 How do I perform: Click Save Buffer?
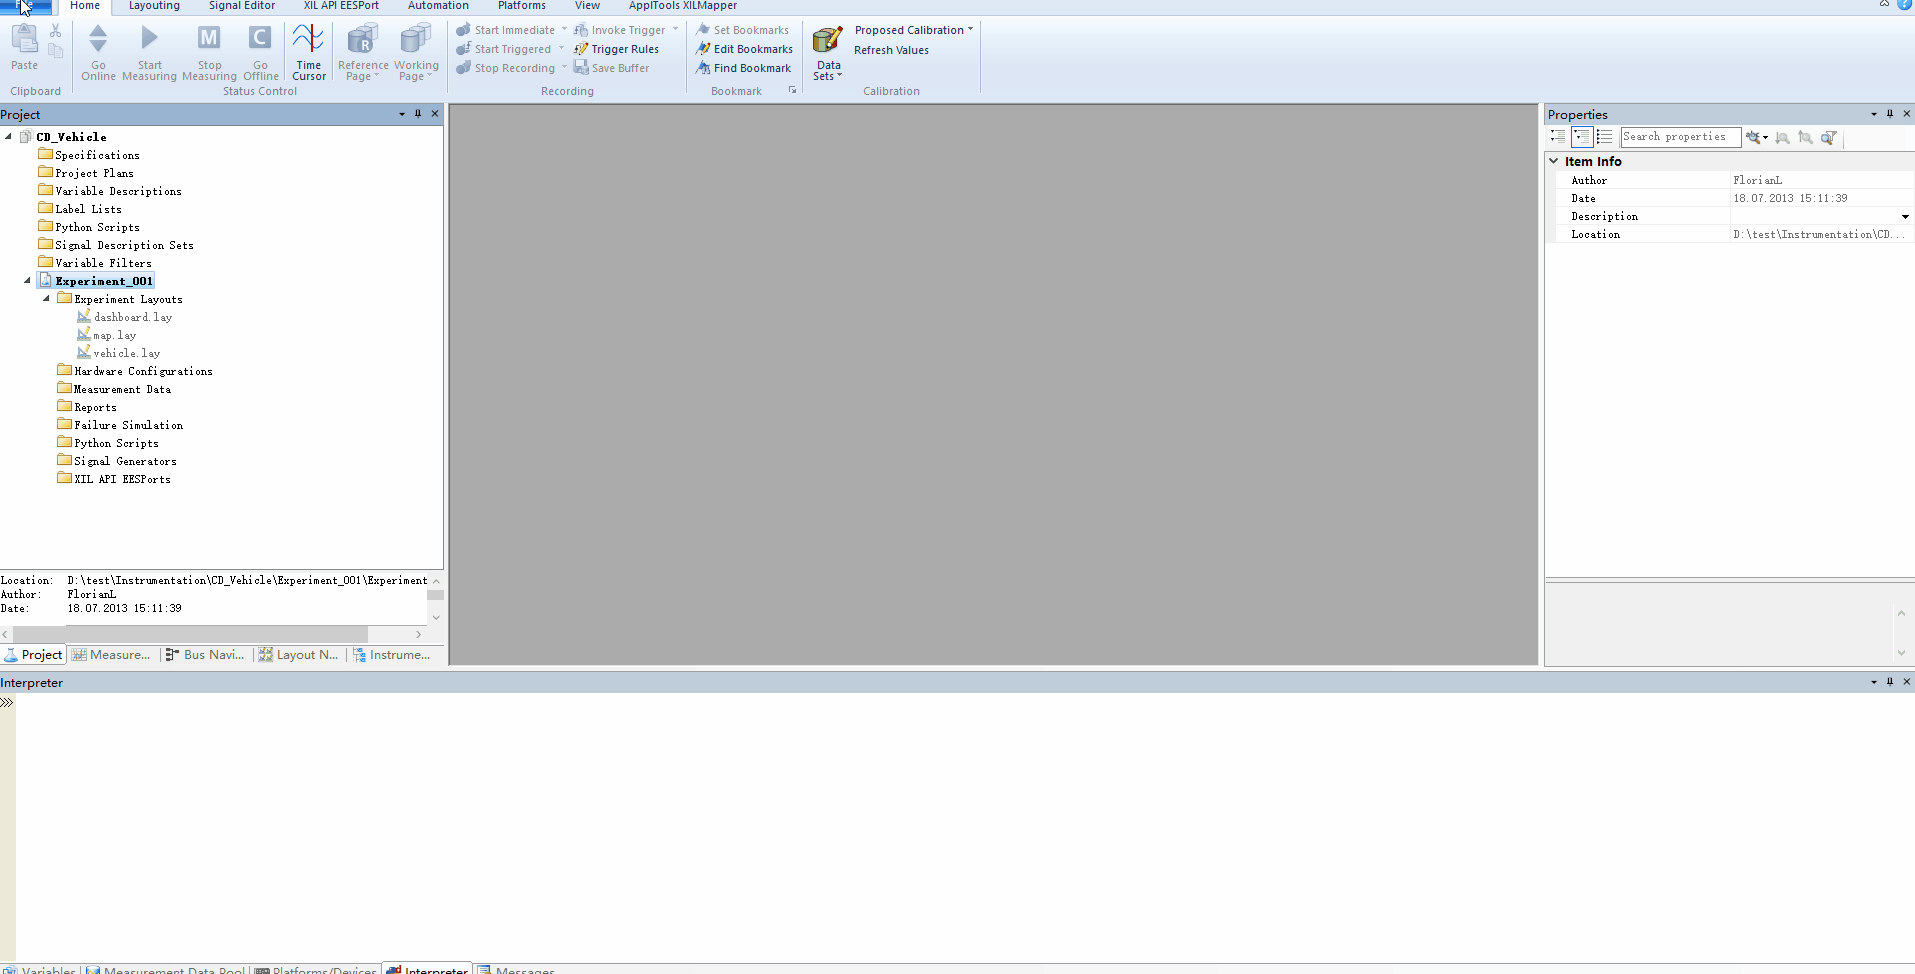[611, 68]
